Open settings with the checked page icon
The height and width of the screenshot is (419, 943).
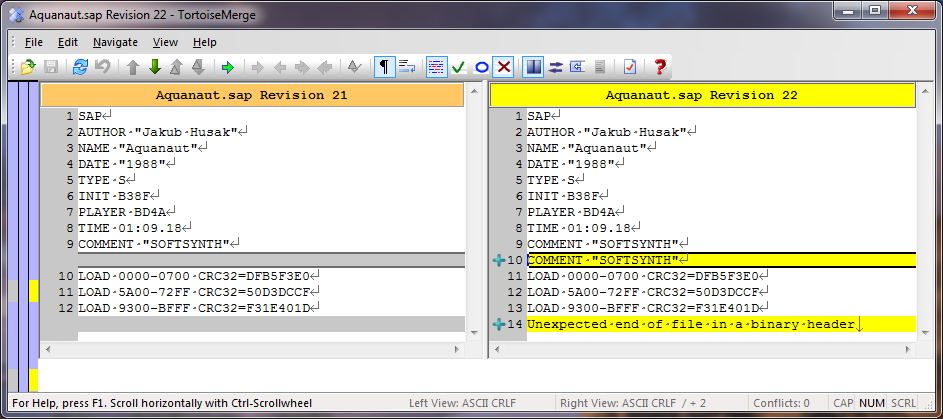tap(630, 67)
